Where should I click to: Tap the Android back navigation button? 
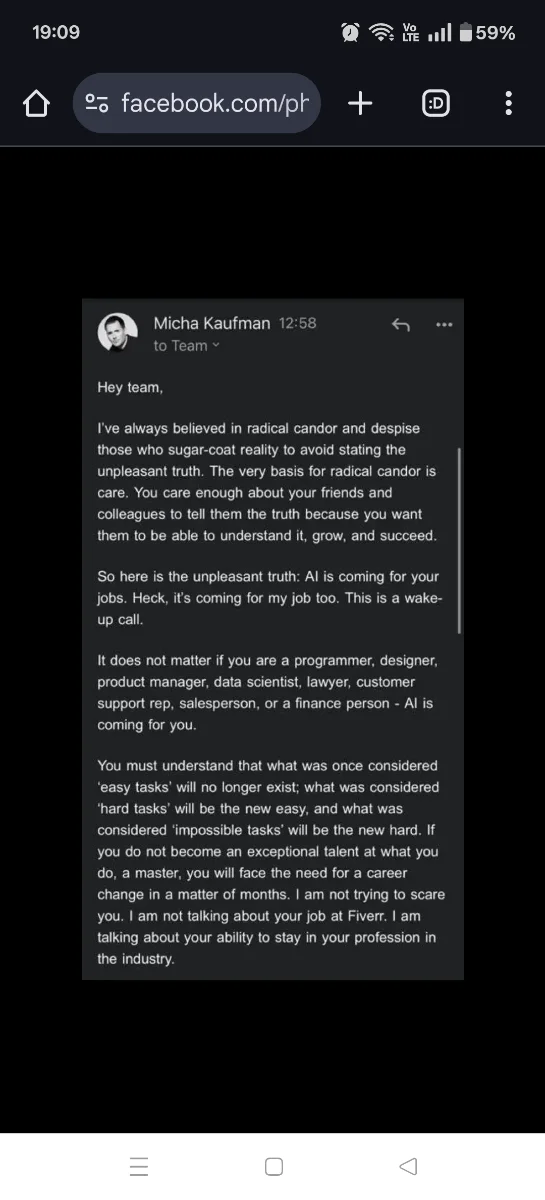click(x=407, y=1167)
